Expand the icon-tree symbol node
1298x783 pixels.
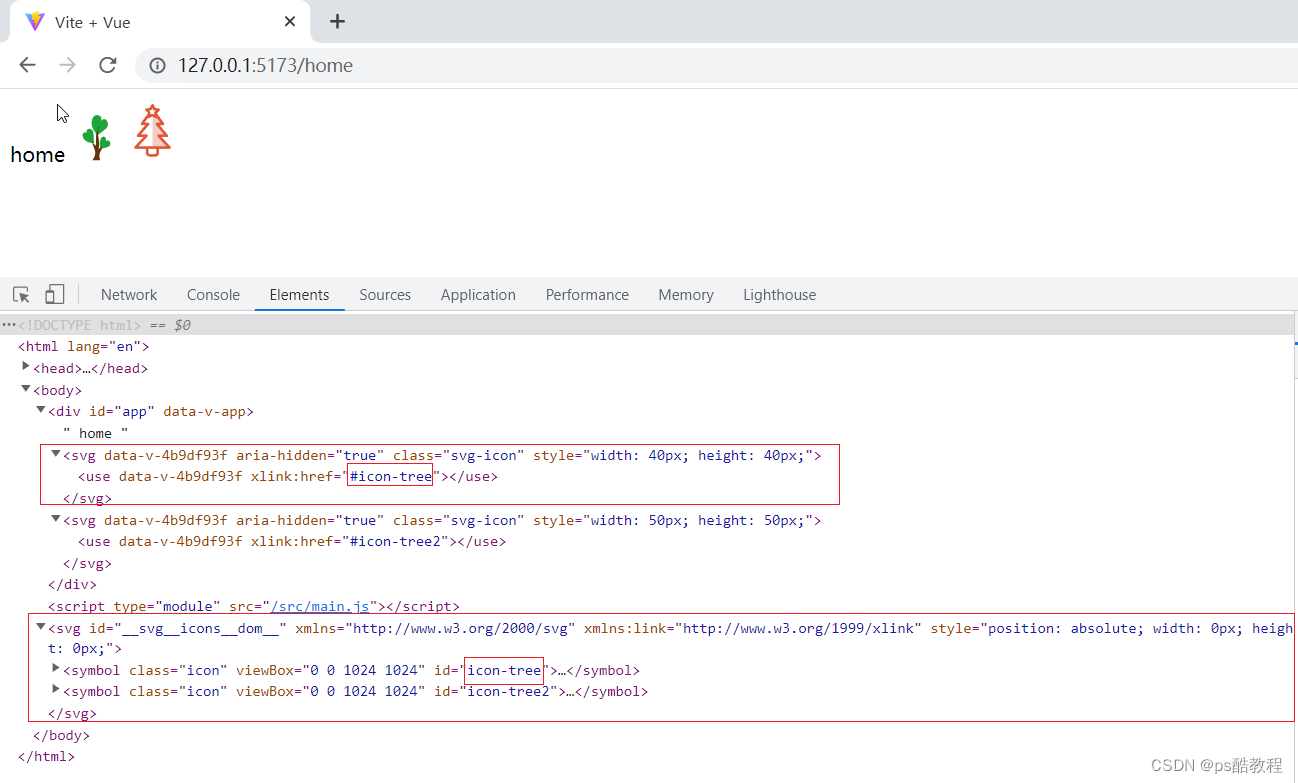[56, 669]
